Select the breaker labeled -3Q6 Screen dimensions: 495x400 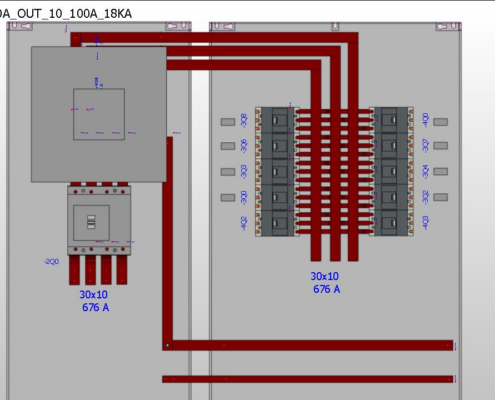(277, 146)
